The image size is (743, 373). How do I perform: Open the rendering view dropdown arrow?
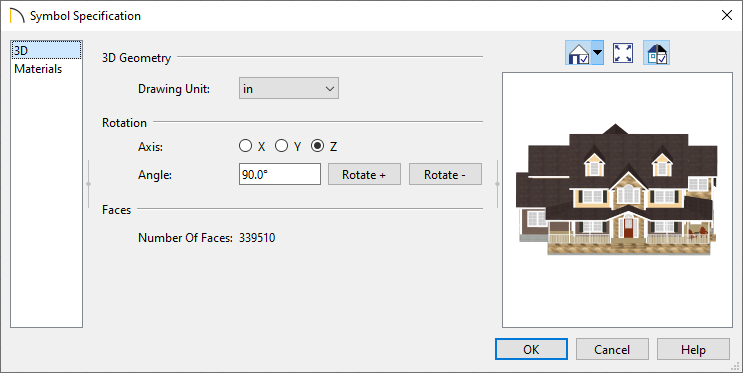click(598, 53)
